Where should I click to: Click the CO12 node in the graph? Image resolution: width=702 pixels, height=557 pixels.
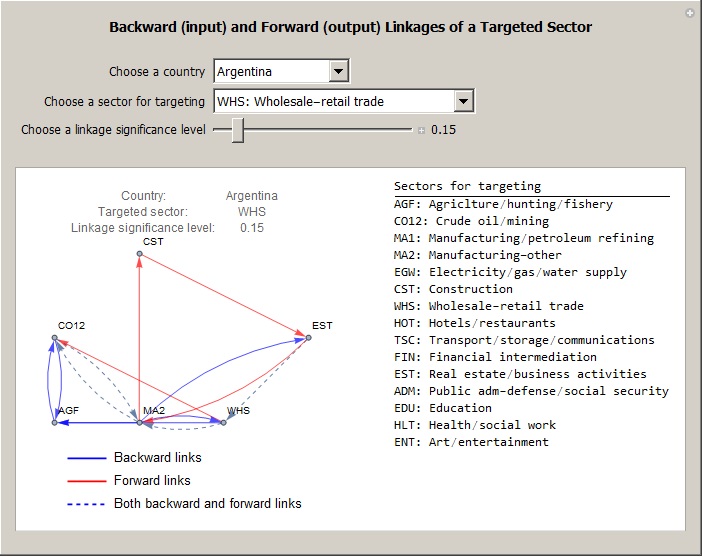point(55,338)
